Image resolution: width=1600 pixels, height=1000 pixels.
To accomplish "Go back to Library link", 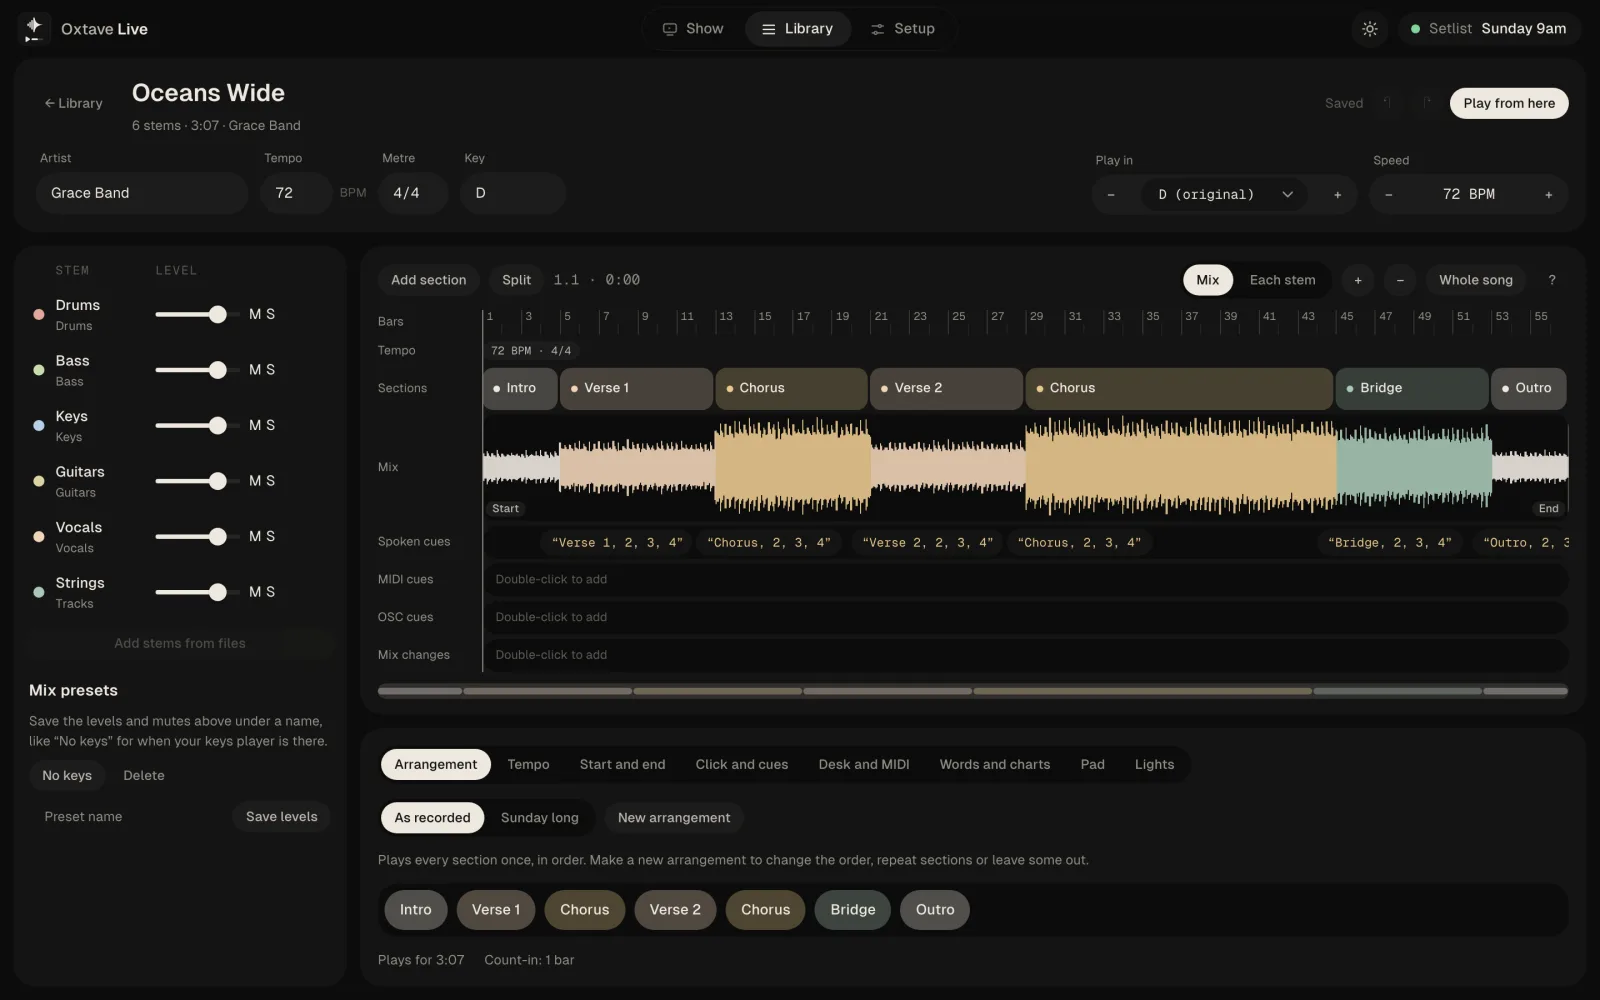I will (x=73, y=103).
